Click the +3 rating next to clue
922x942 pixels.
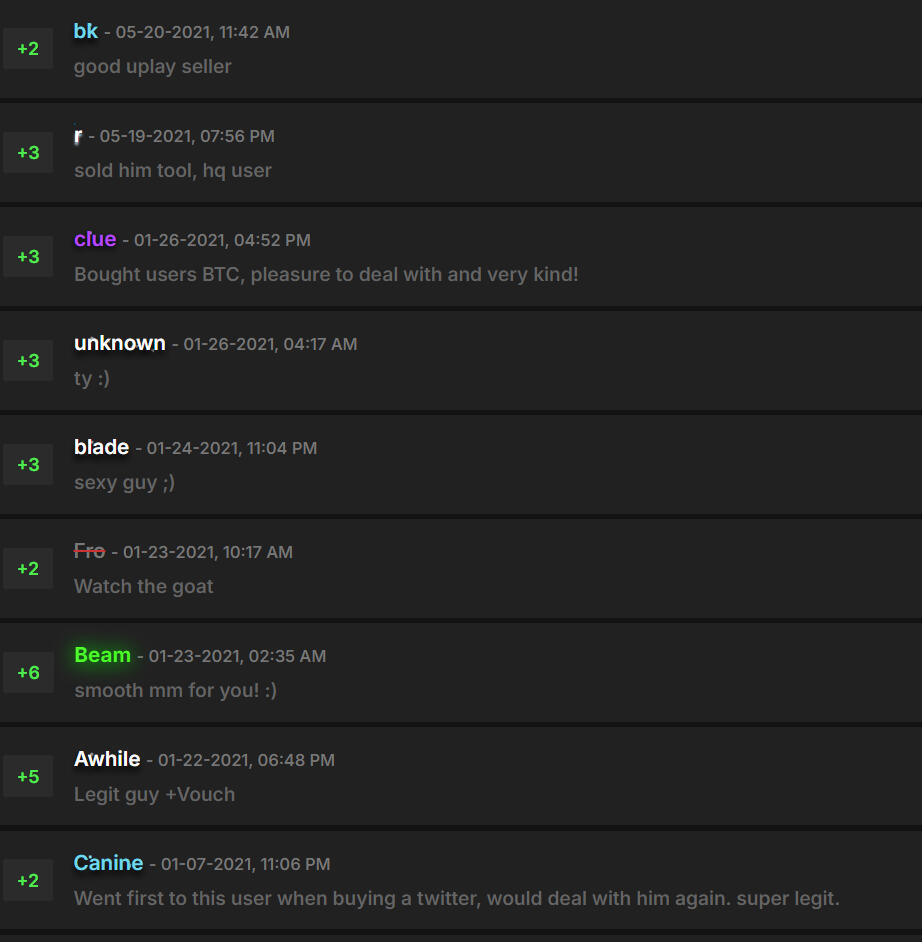pos(28,256)
